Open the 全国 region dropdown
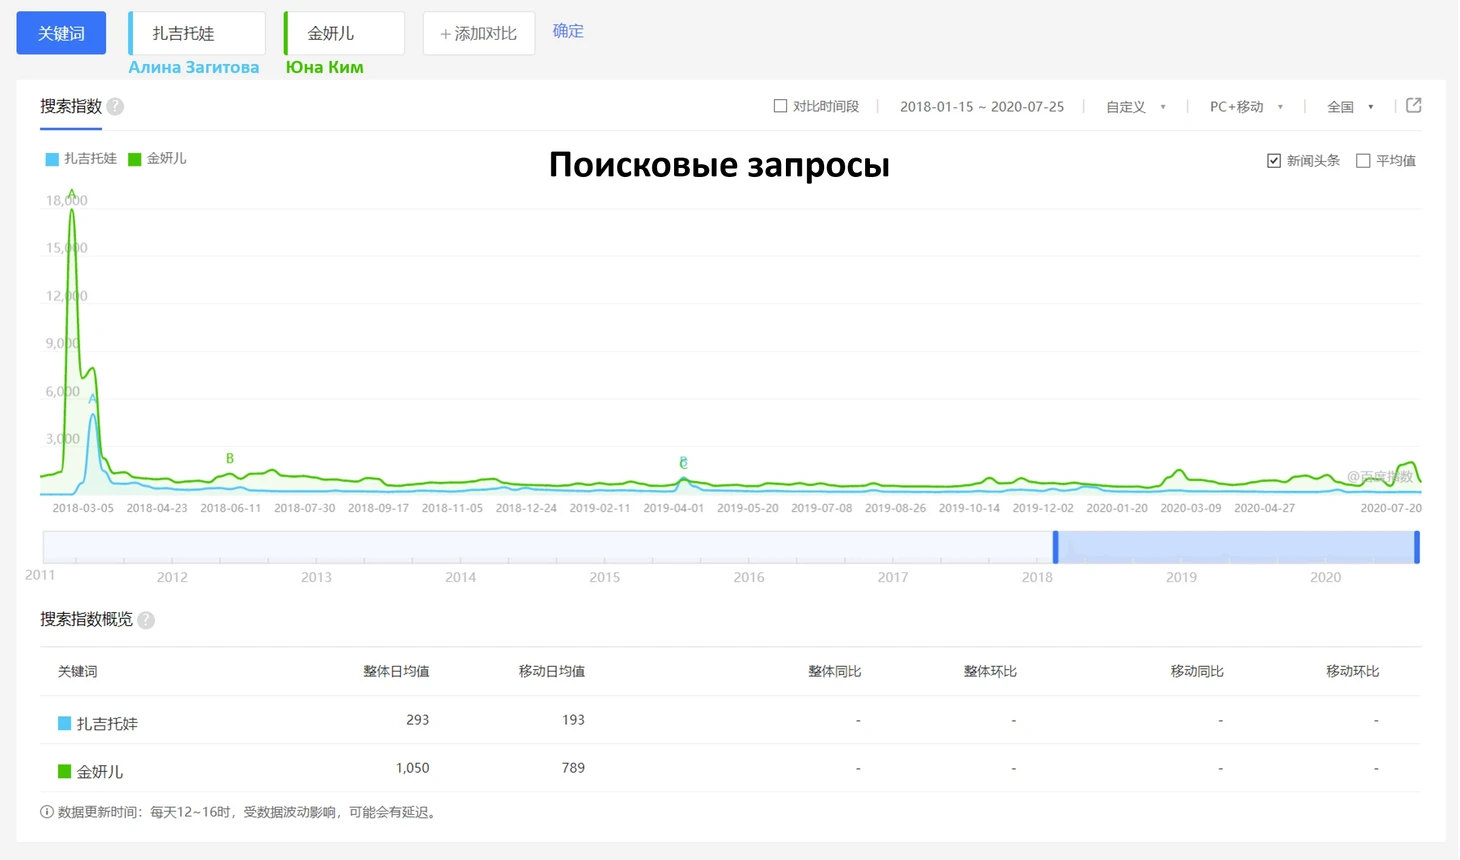 coord(1350,107)
